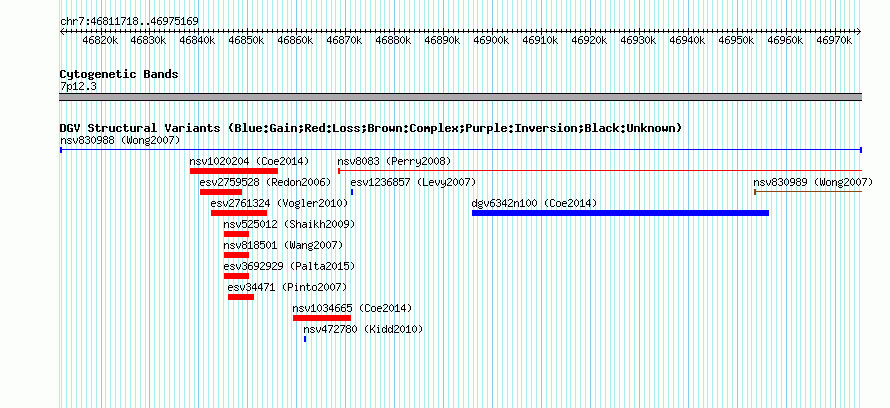Click esv2761324 (Vogler2010) label
The height and width of the screenshot is (408, 890).
(x=279, y=204)
